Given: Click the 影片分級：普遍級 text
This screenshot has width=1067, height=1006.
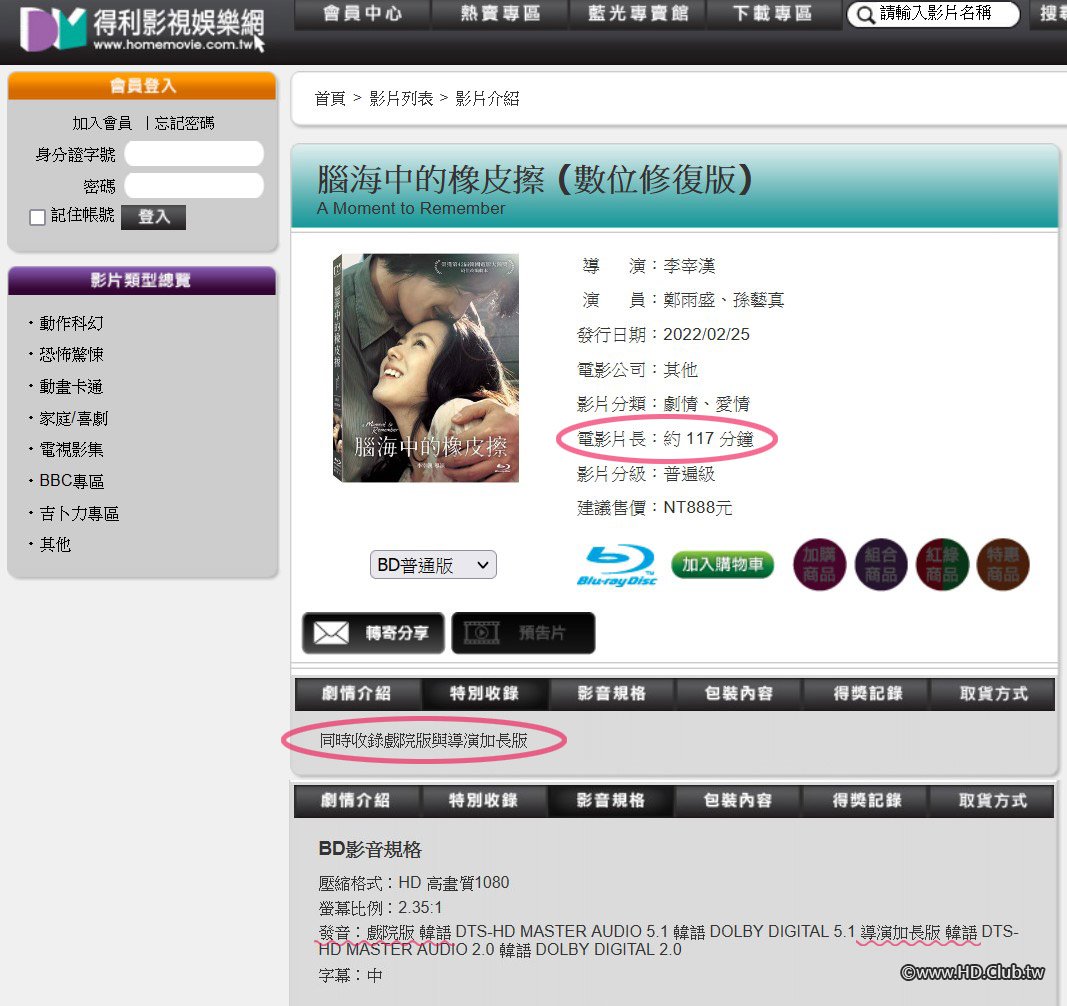Looking at the screenshot, I should (646, 474).
